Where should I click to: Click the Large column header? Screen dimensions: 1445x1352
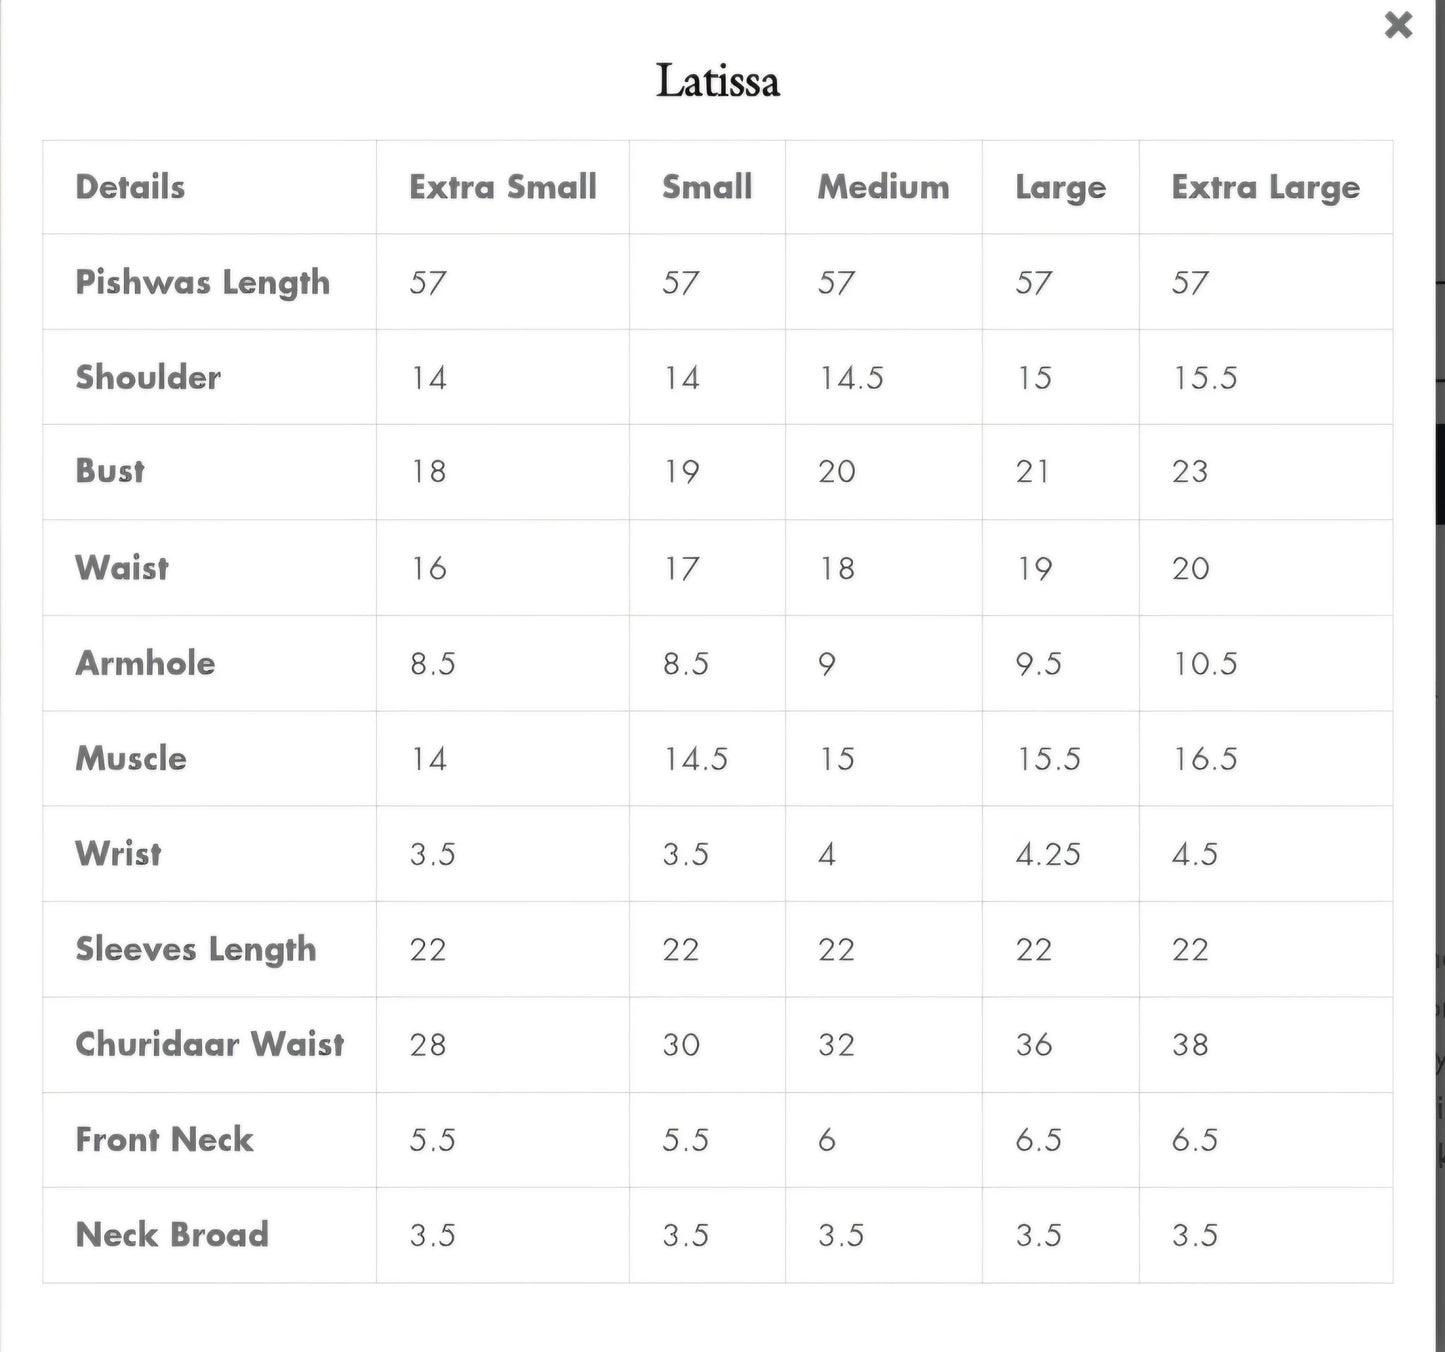point(1060,187)
